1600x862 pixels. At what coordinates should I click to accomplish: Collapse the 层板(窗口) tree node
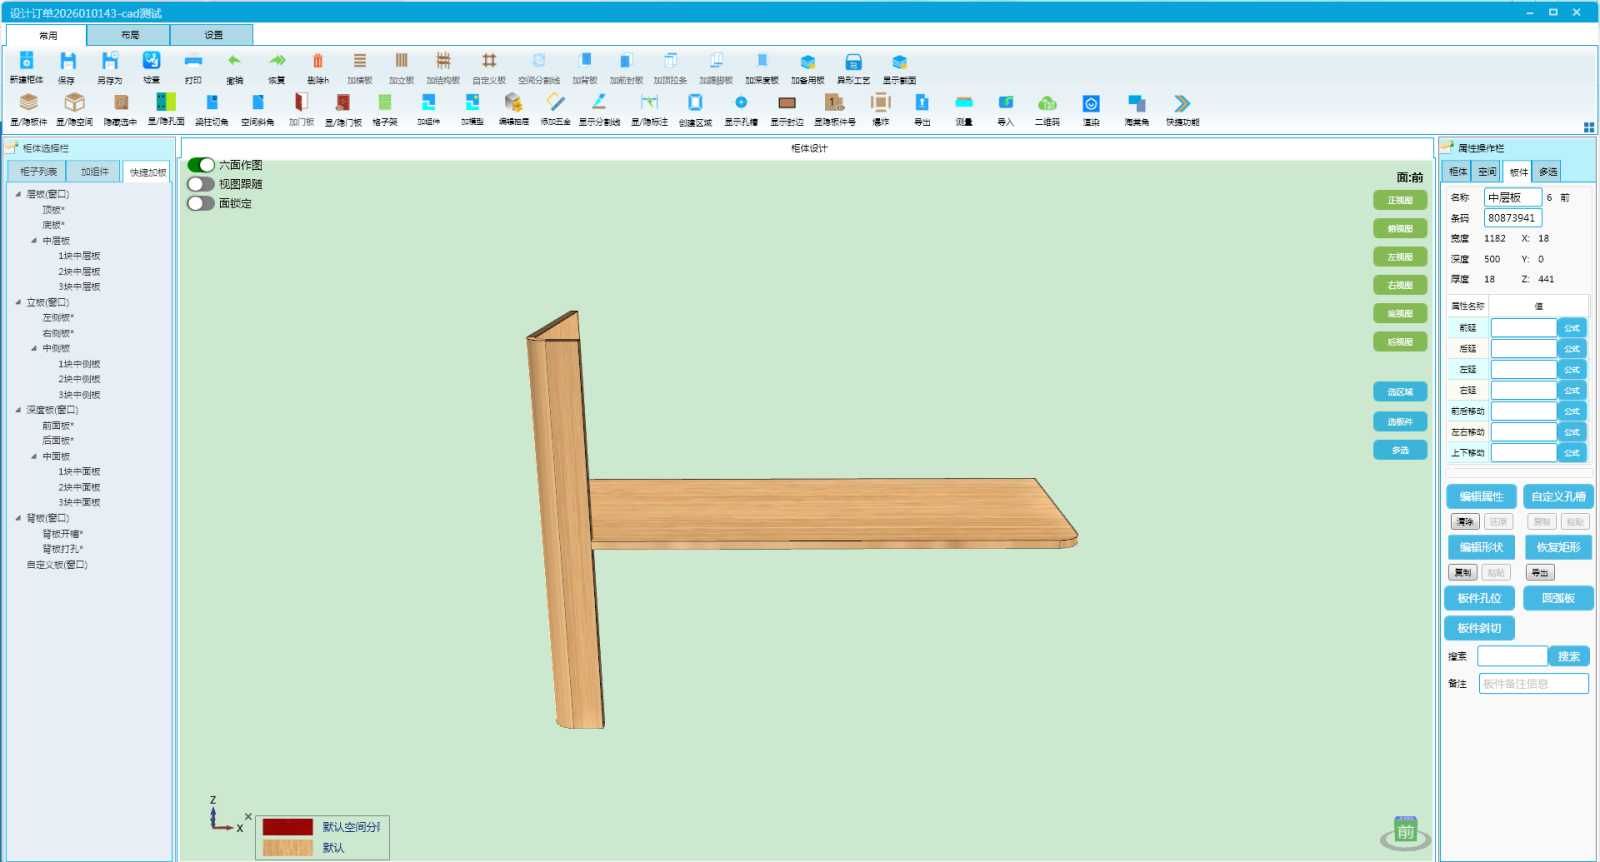(x=18, y=194)
